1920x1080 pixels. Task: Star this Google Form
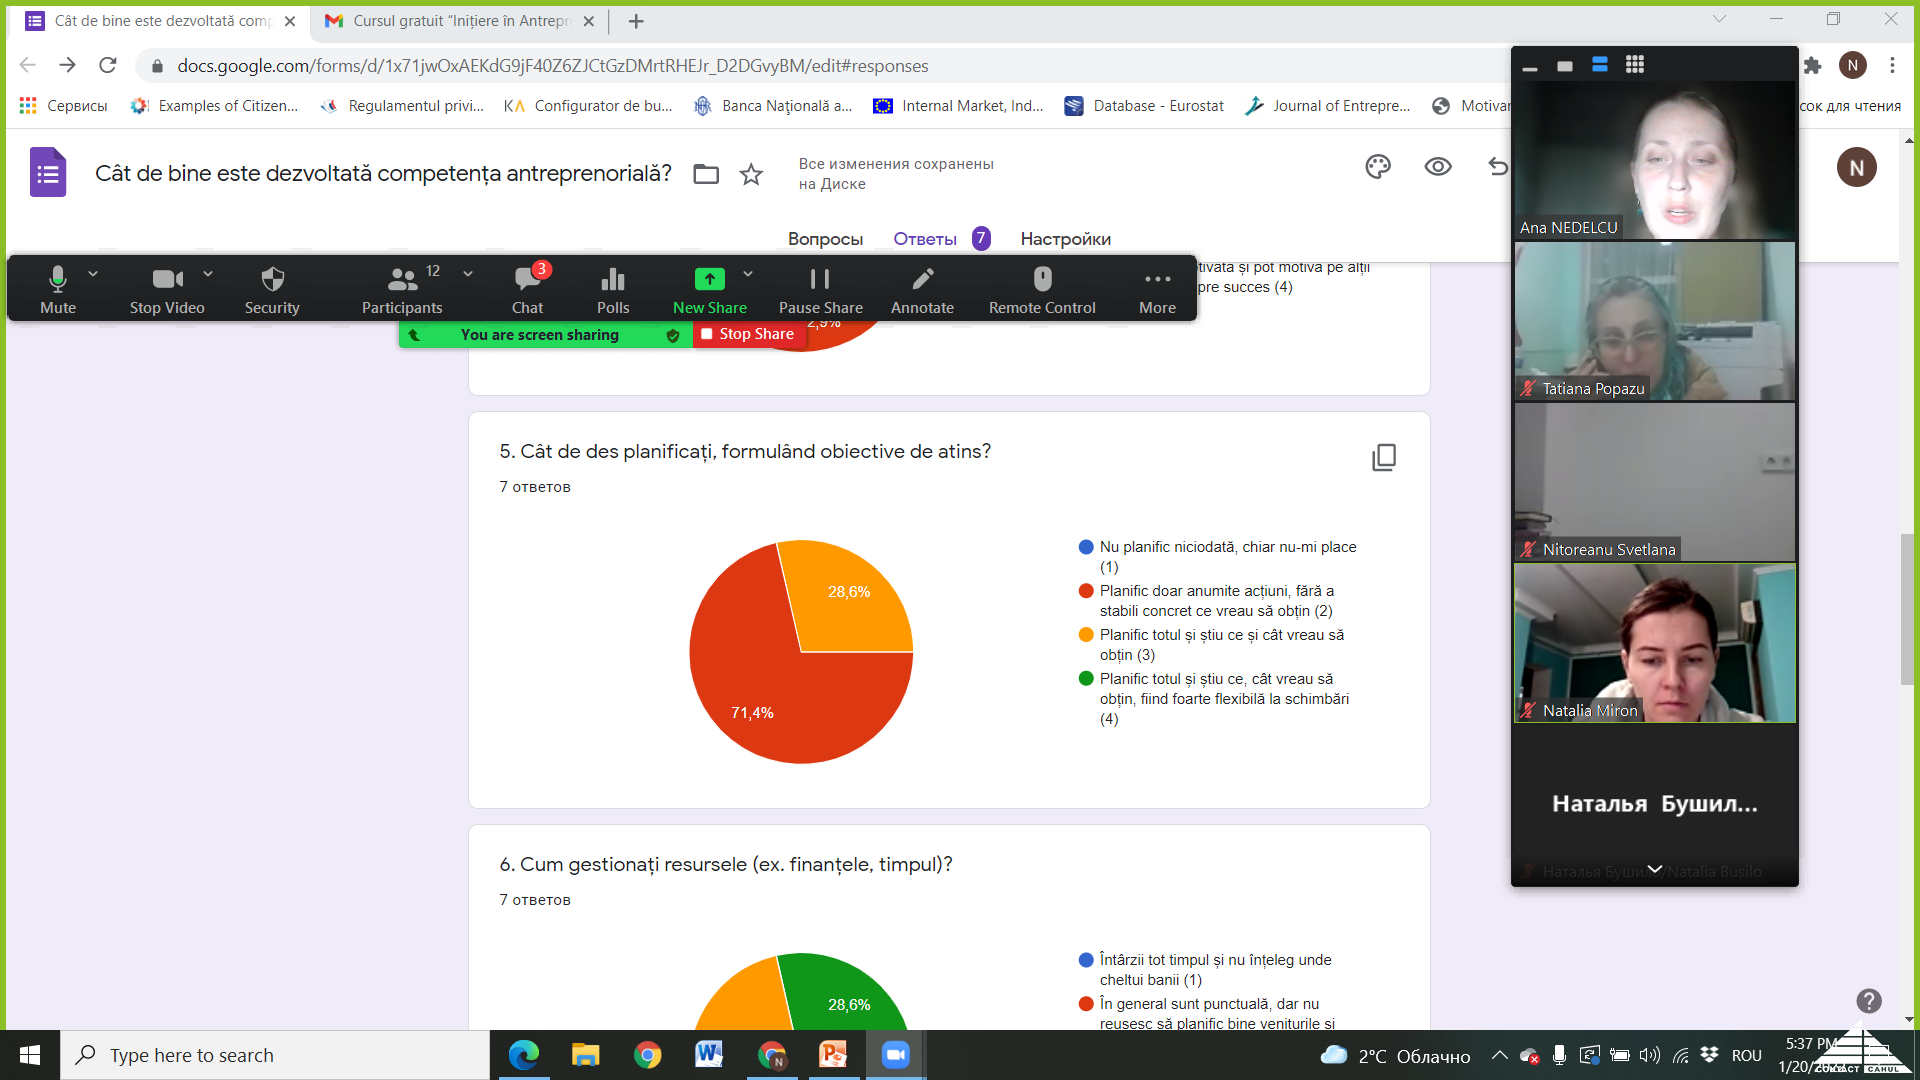[x=751, y=175]
